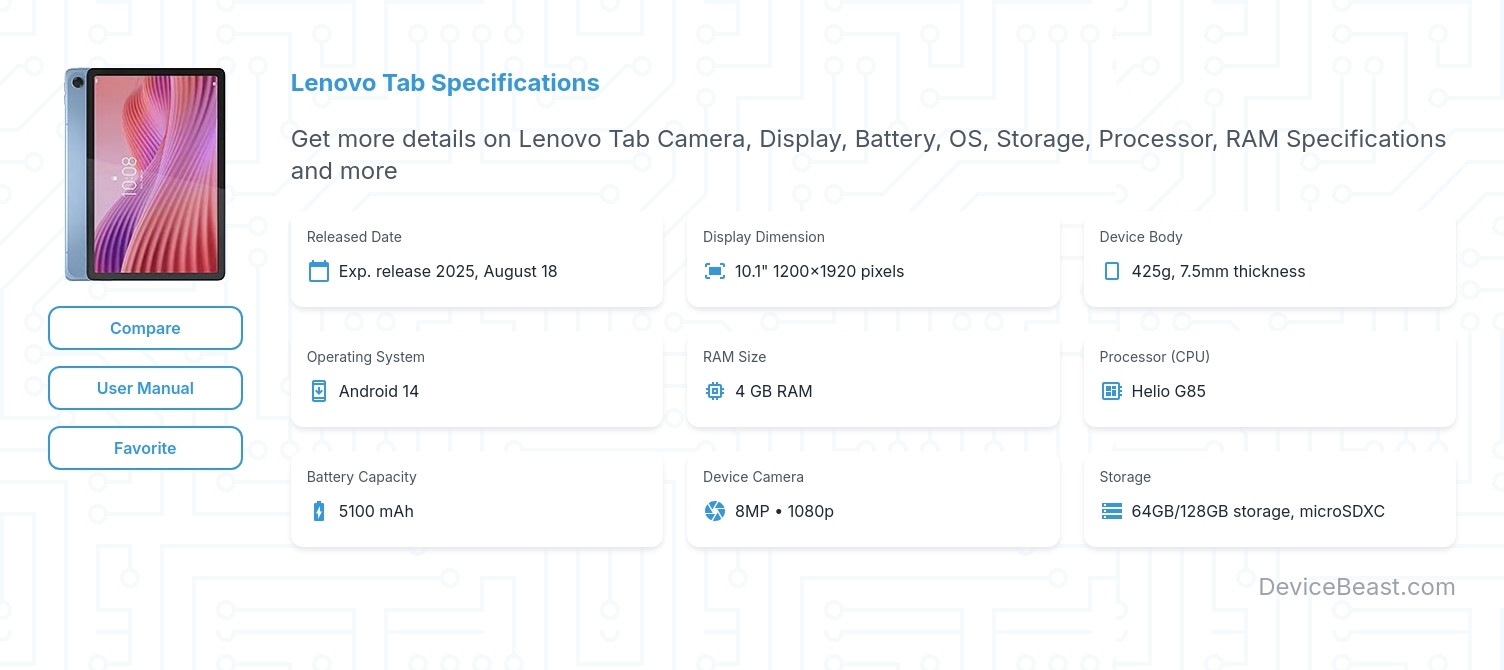Viewport: 1504px width, 670px height.
Task: Click the Lenovo Tab tablet thumbnail image
Action: 145,174
